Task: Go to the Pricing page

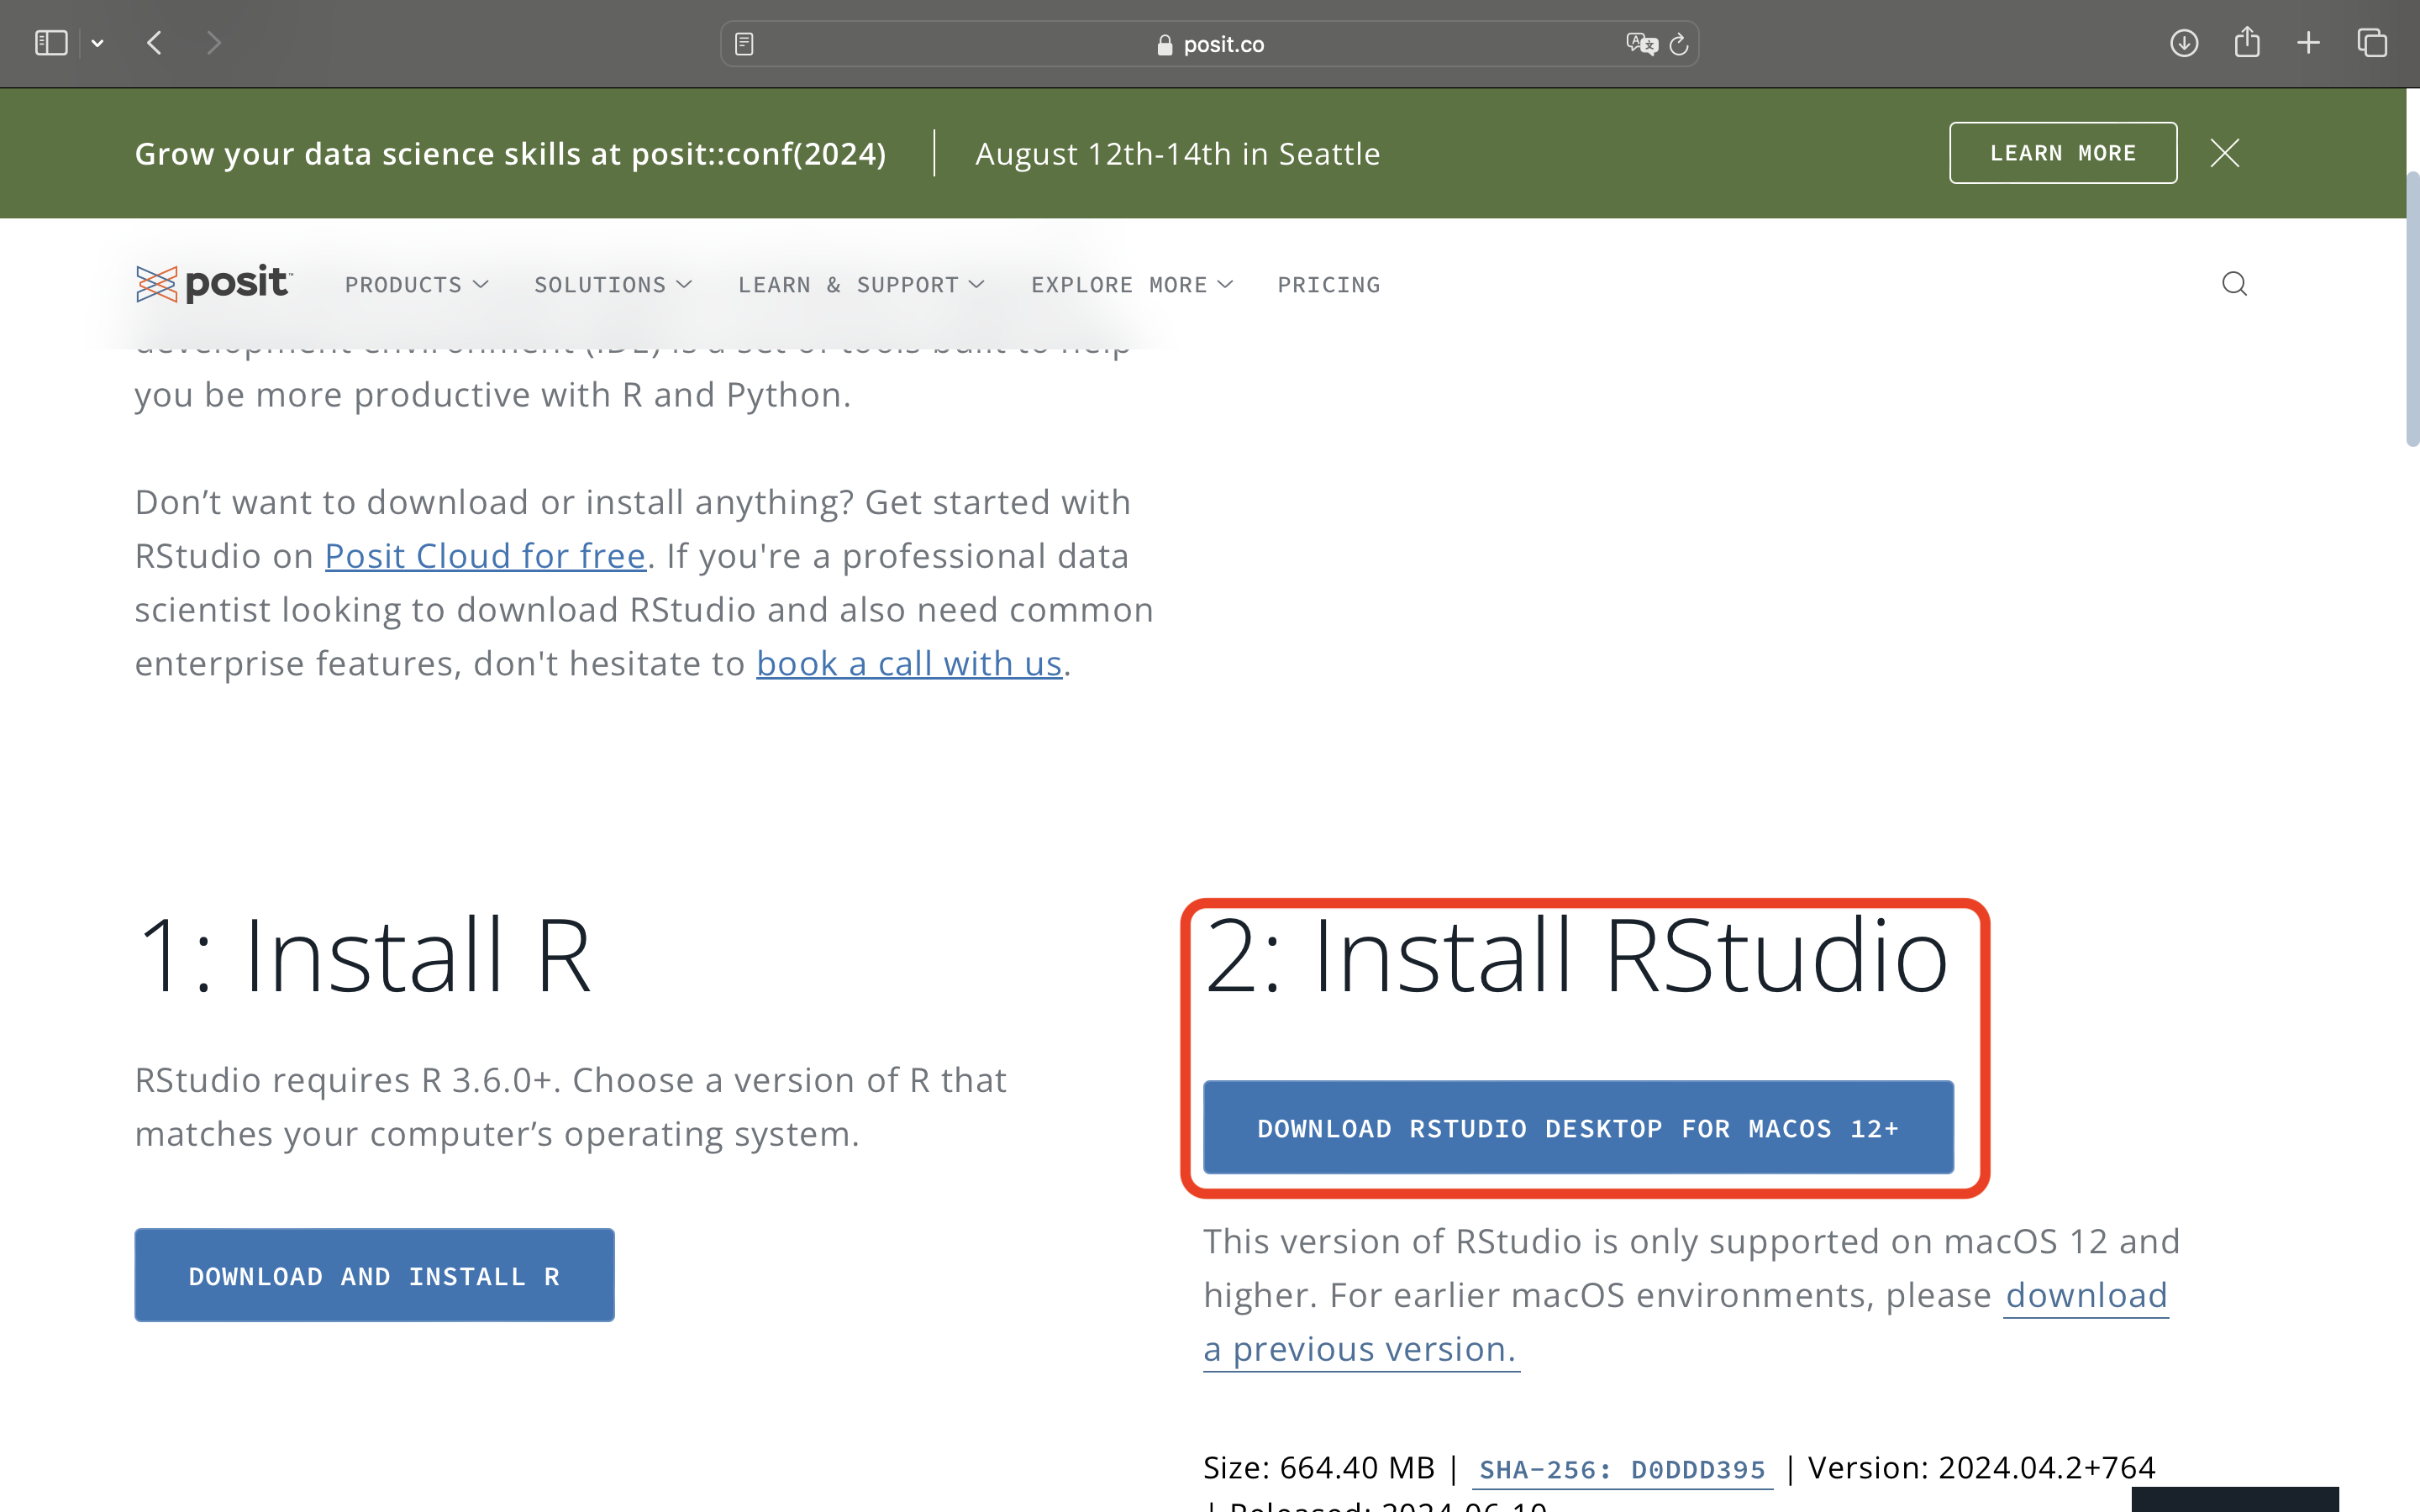Action: 1328,285
